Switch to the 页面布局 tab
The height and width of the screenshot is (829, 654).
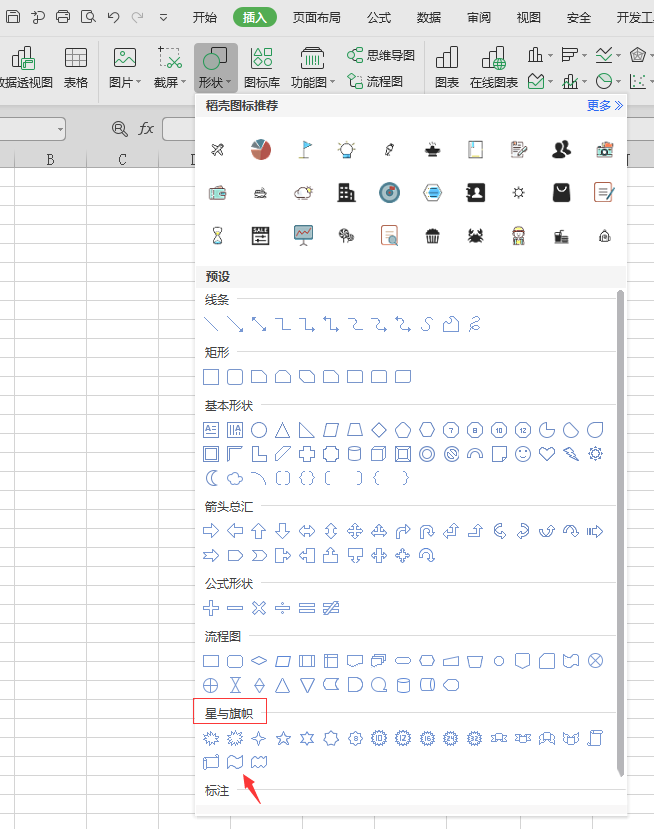tap(316, 17)
